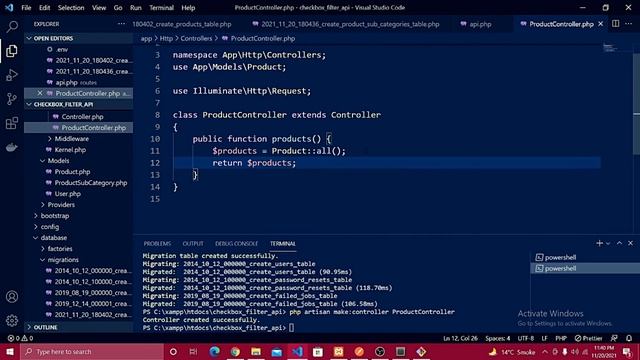Expand the factories folder
The width and height of the screenshot is (640, 360).
[x=60, y=249]
